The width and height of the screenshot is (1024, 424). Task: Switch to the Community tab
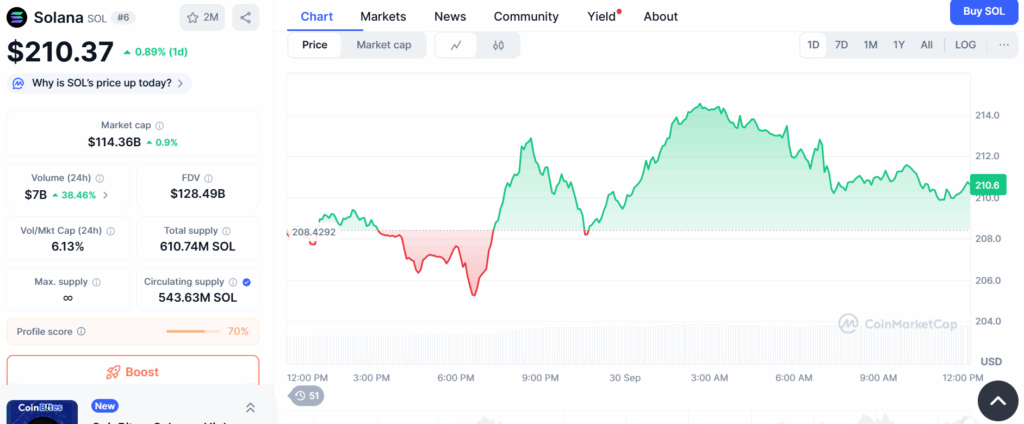(x=526, y=16)
